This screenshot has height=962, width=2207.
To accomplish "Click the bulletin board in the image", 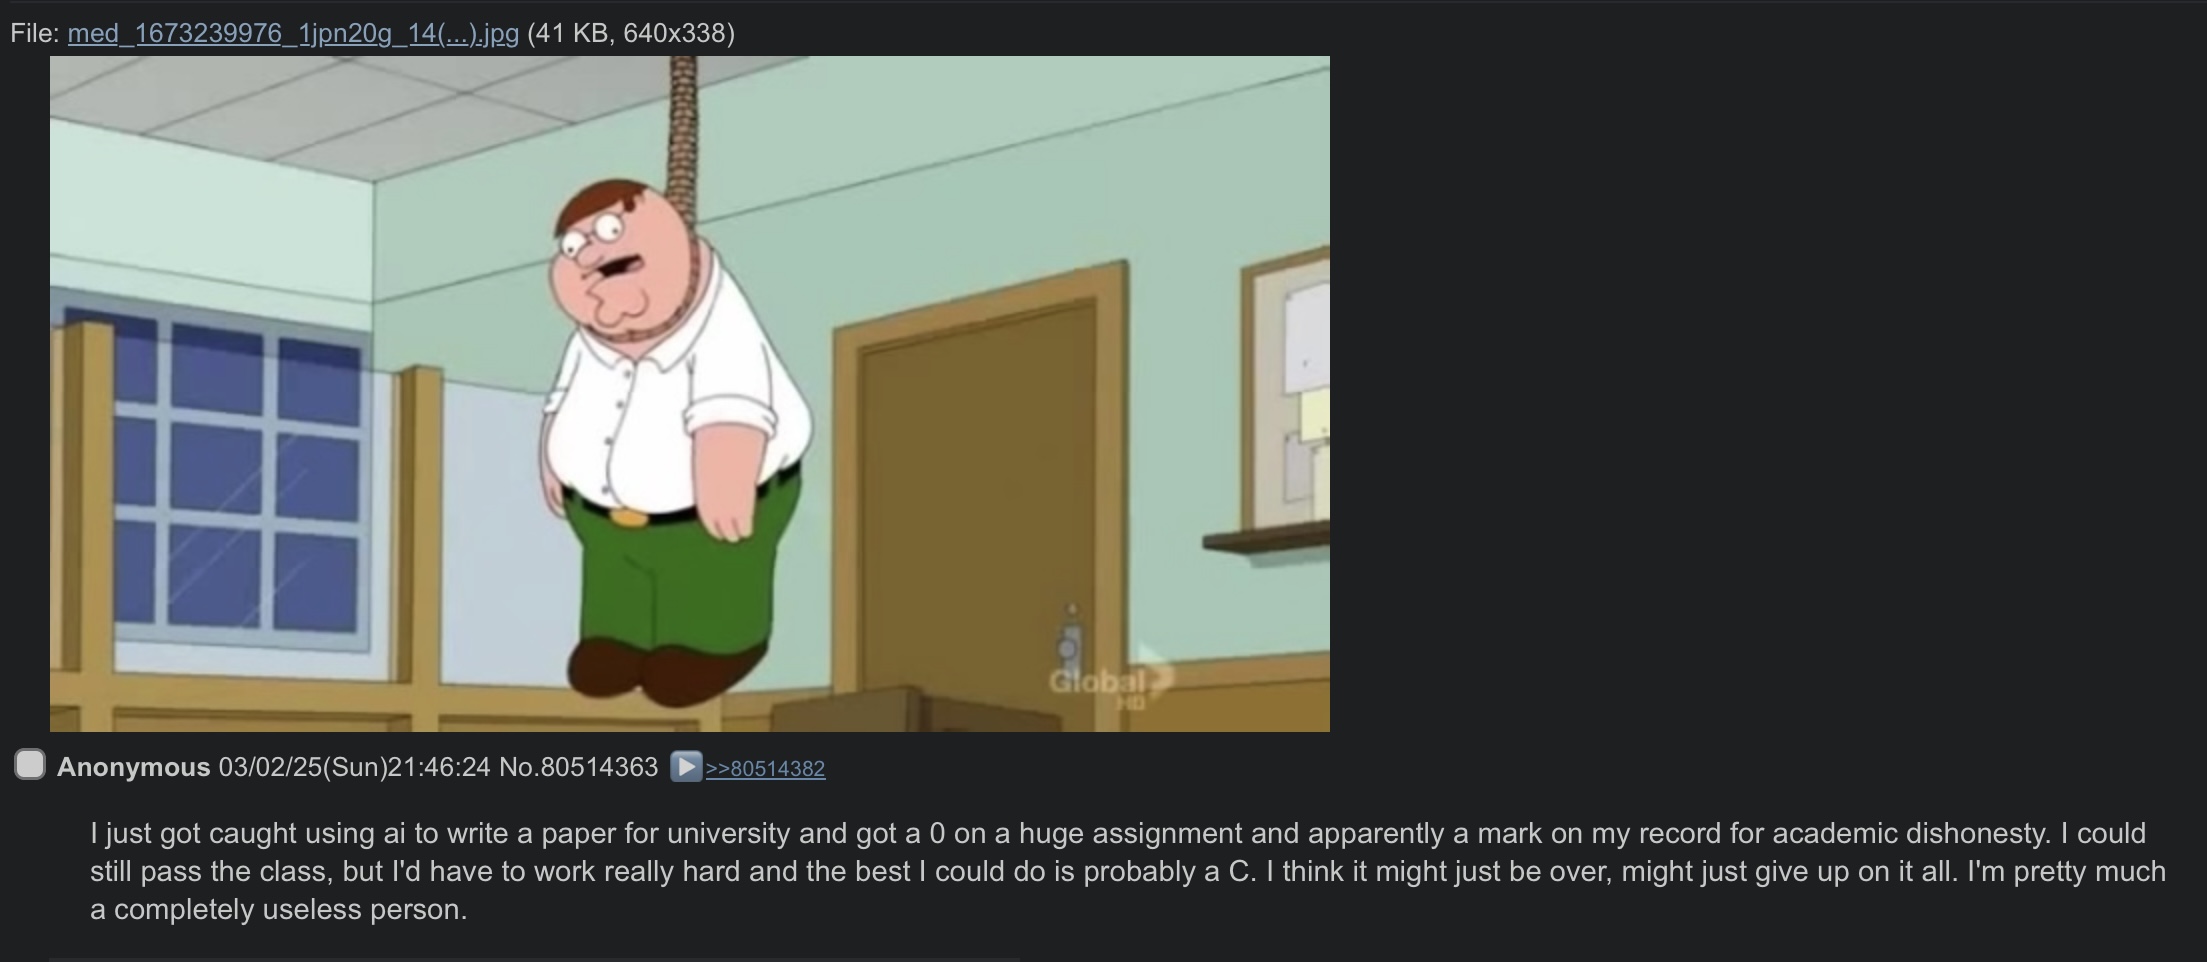I will pyautogui.click(x=1288, y=388).
